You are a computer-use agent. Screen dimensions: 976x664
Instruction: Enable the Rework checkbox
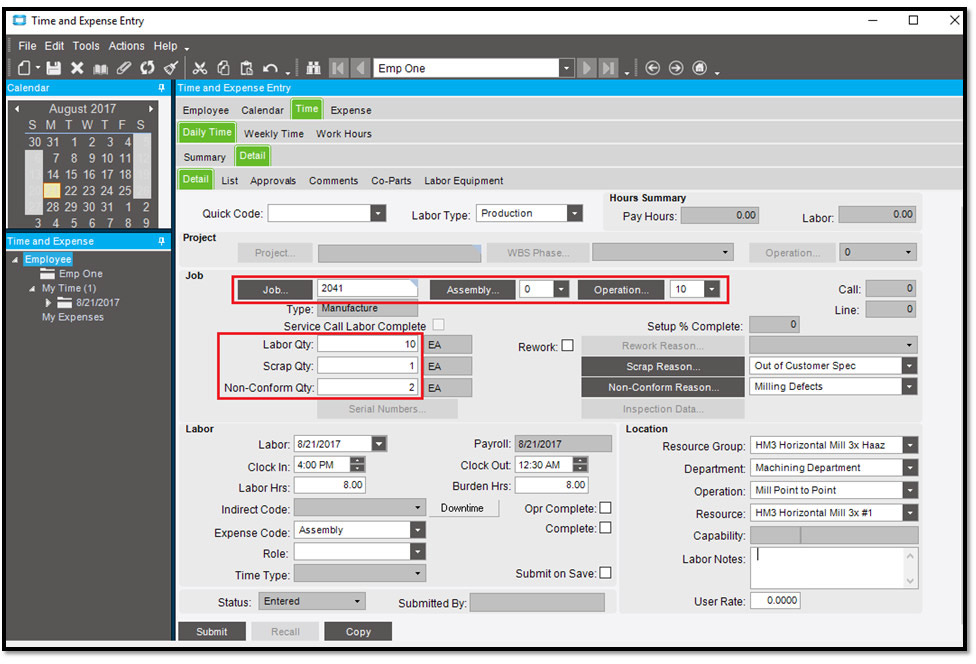pyautogui.click(x=569, y=343)
